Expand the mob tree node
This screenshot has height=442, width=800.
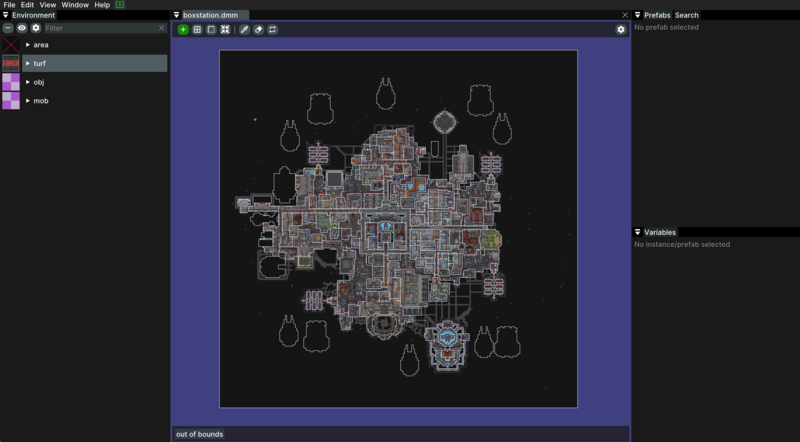(28, 101)
